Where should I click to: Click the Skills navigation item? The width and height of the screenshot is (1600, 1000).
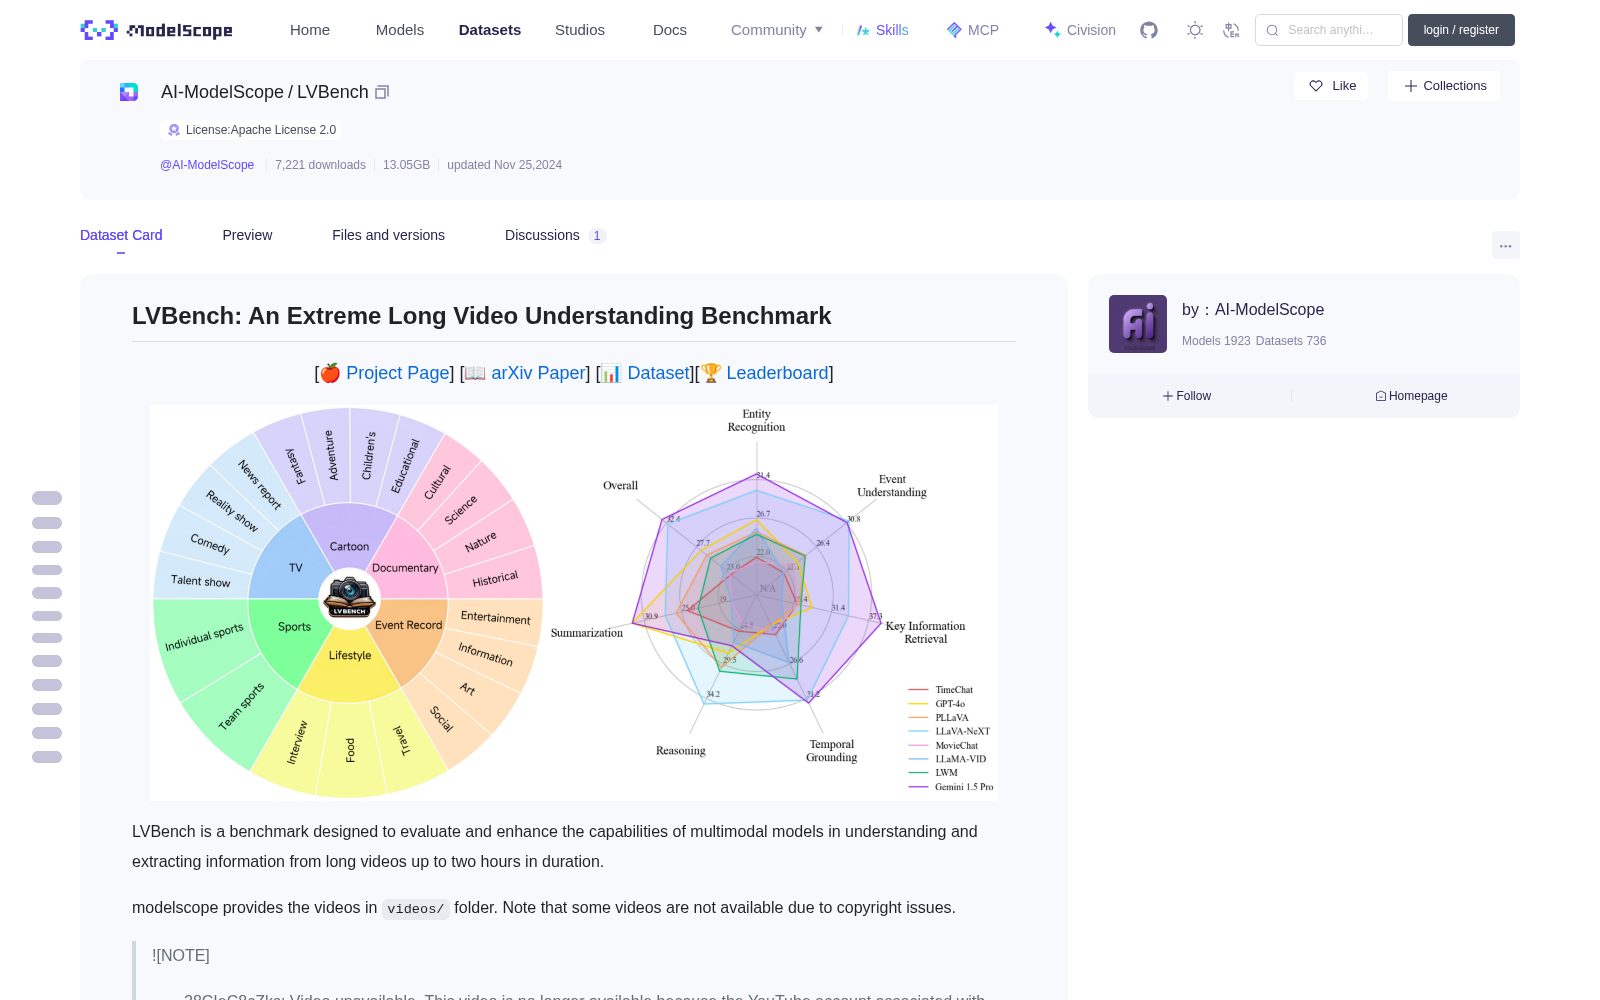point(882,30)
